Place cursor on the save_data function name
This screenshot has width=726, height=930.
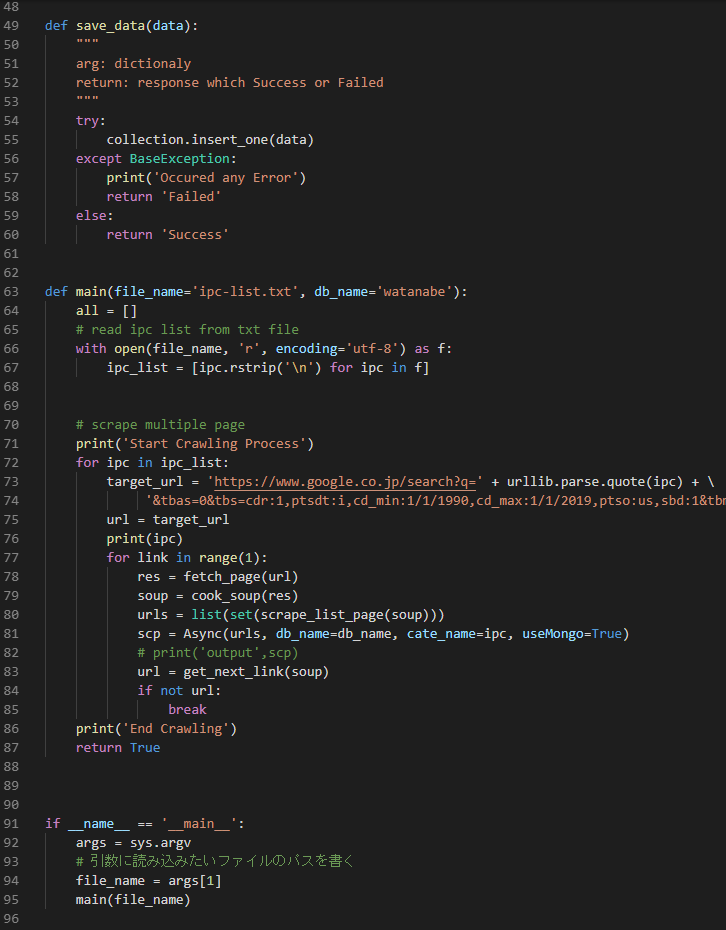110,25
